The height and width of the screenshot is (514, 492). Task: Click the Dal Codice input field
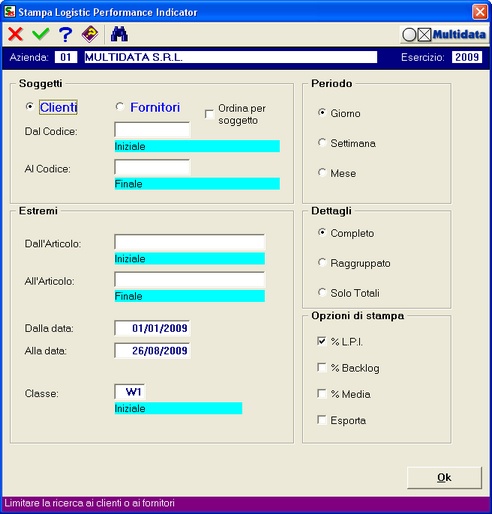click(152, 130)
